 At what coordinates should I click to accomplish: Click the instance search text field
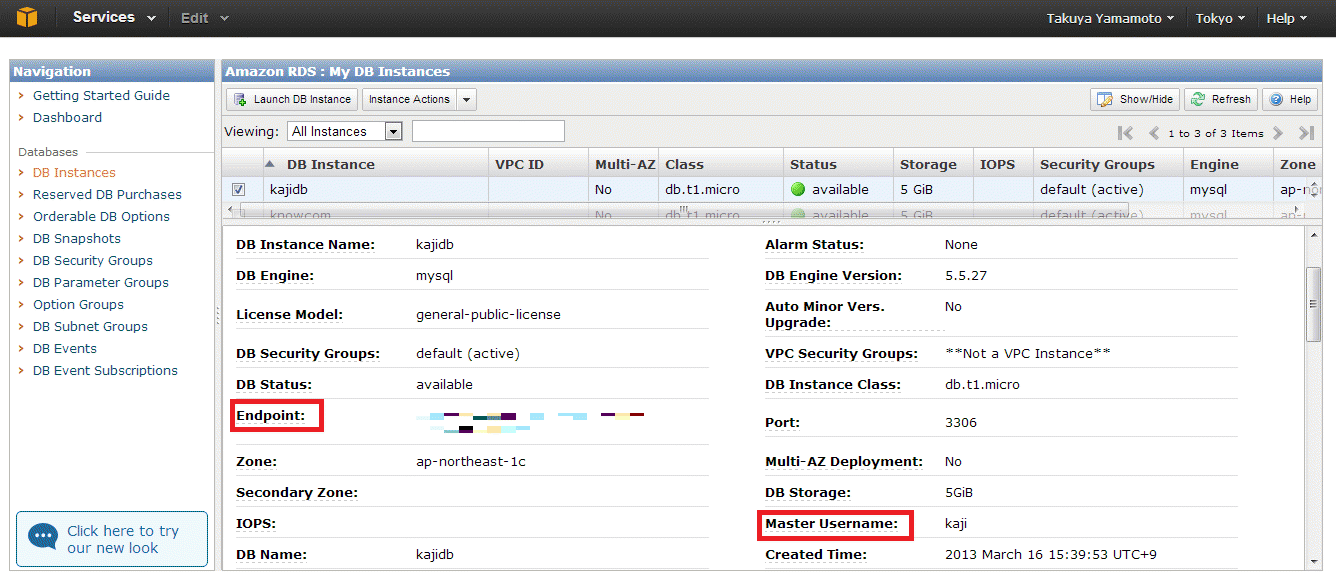(488, 131)
